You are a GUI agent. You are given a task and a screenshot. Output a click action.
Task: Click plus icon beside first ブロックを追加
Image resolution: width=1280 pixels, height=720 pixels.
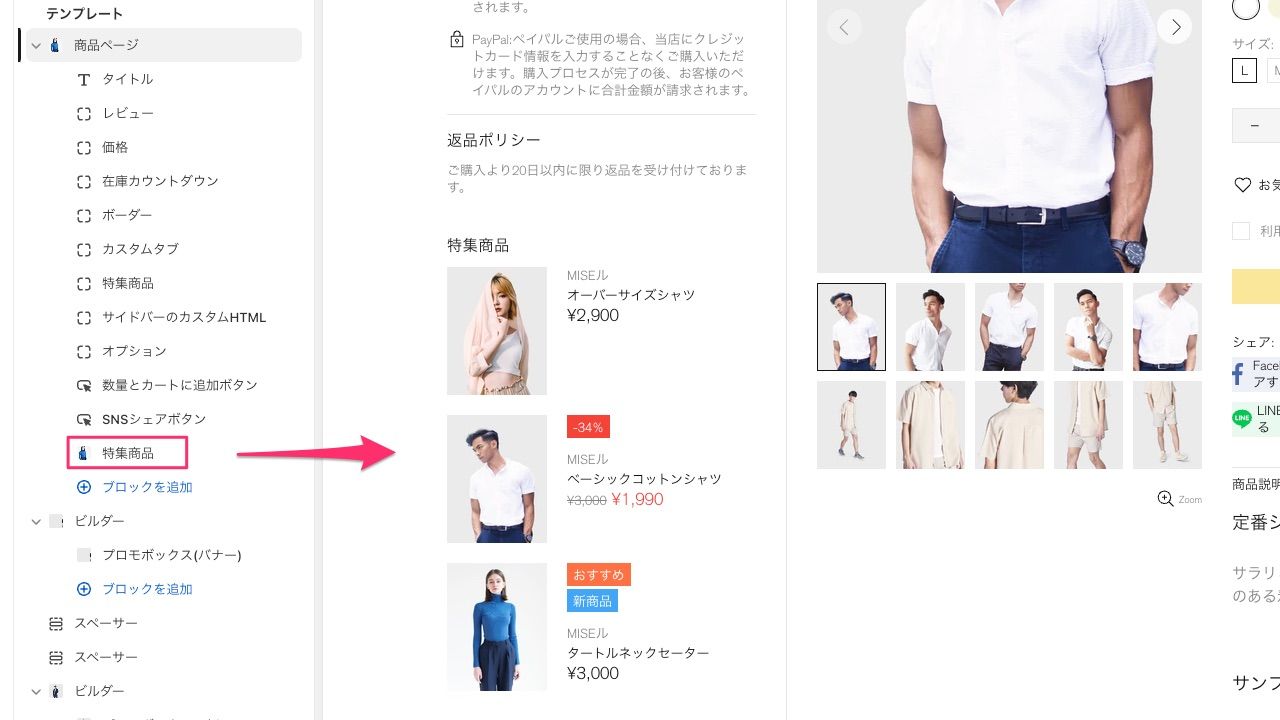[x=84, y=487]
